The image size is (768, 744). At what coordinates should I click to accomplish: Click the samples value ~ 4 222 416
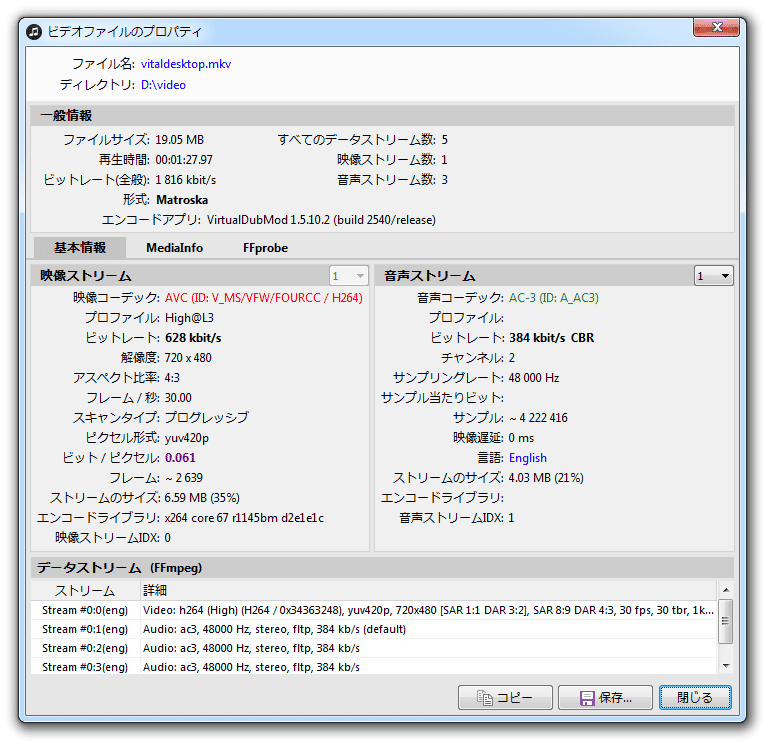[538, 418]
